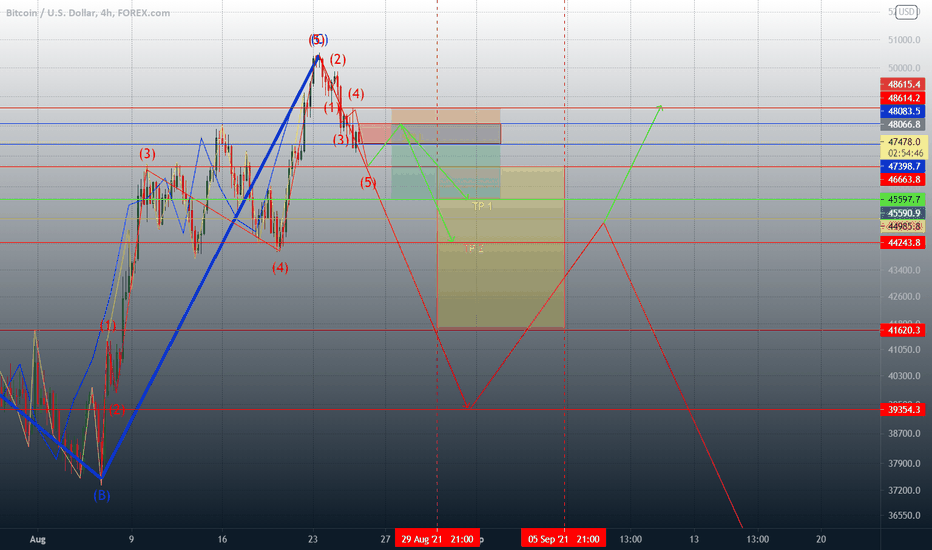Click the USD currency button
The image size is (932, 550).
tap(906, 12)
